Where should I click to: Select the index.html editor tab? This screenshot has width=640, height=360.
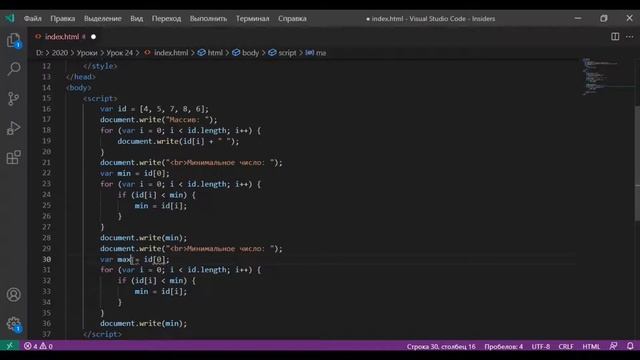point(62,37)
